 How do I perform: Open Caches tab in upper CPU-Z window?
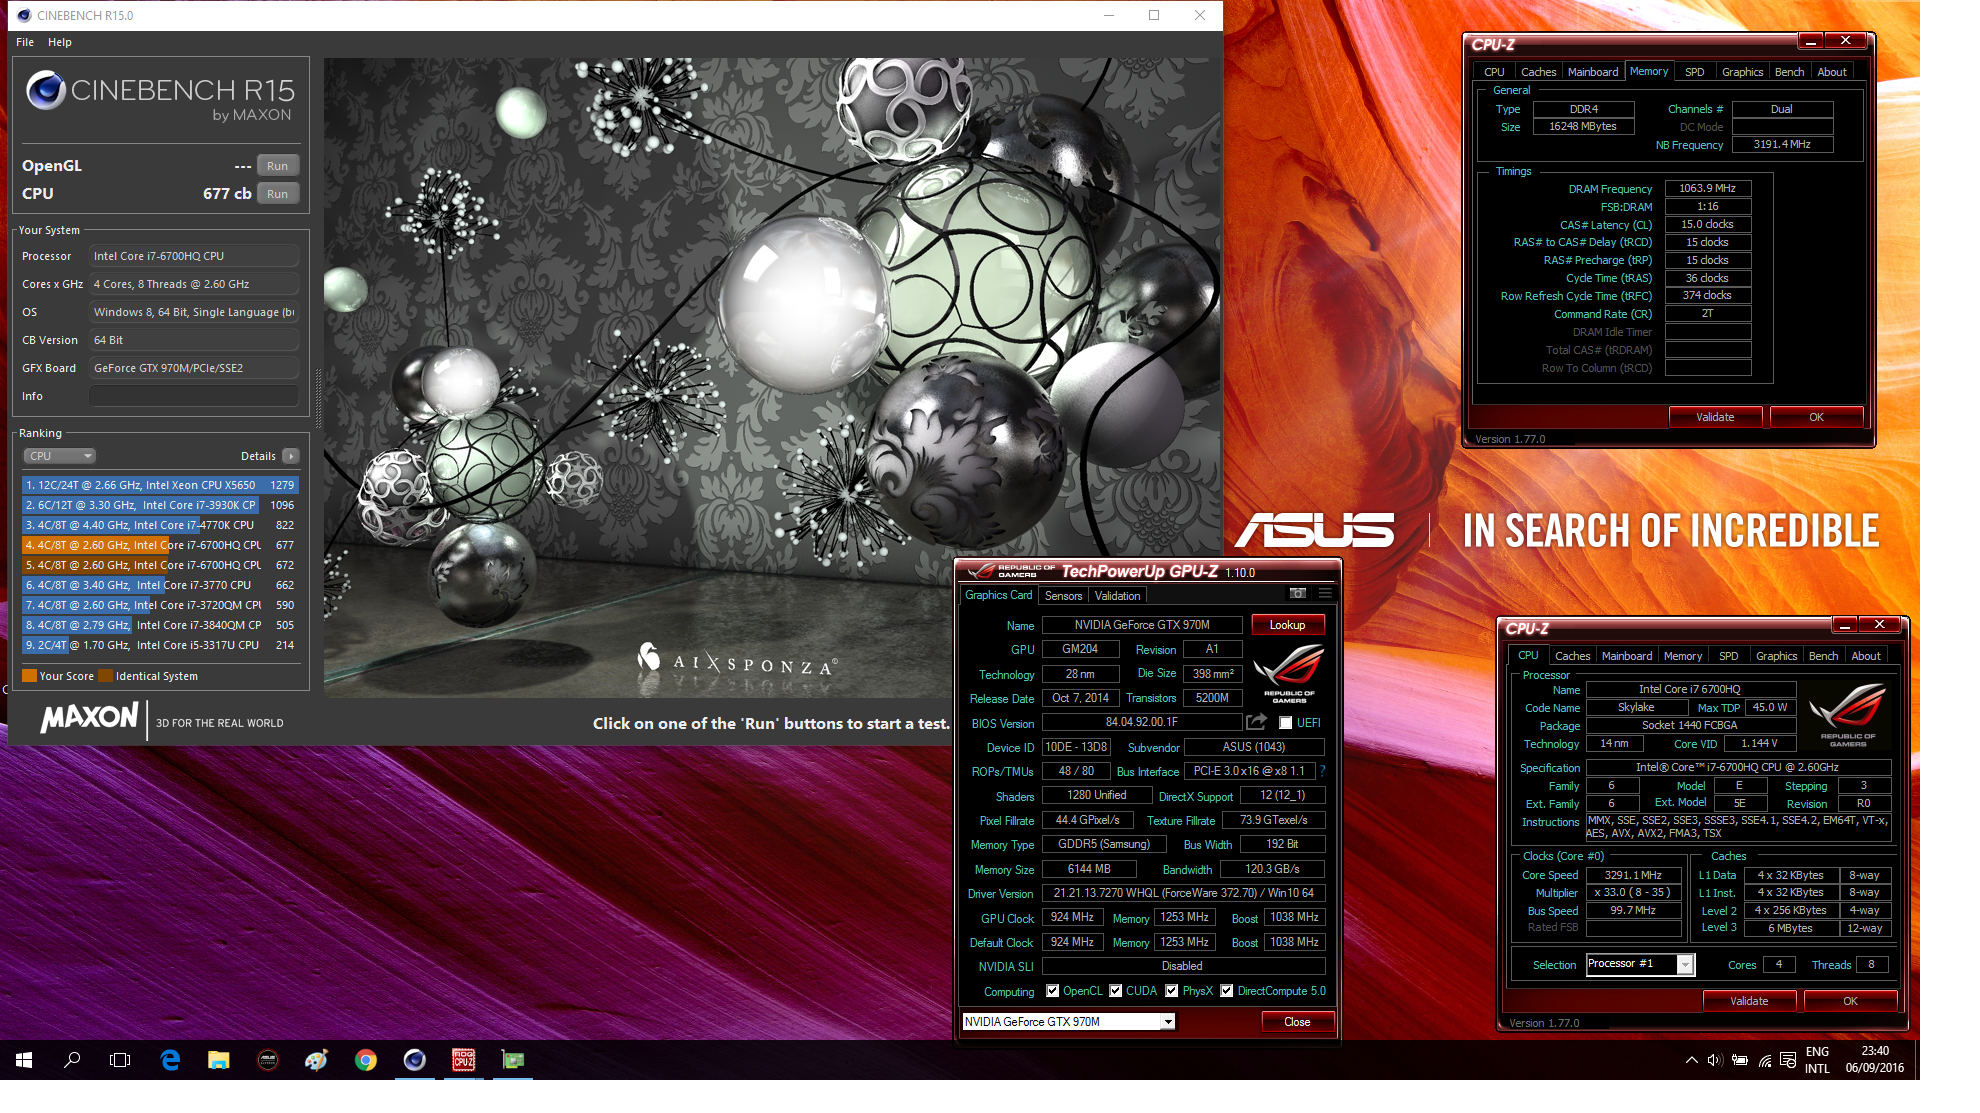pos(1538,72)
